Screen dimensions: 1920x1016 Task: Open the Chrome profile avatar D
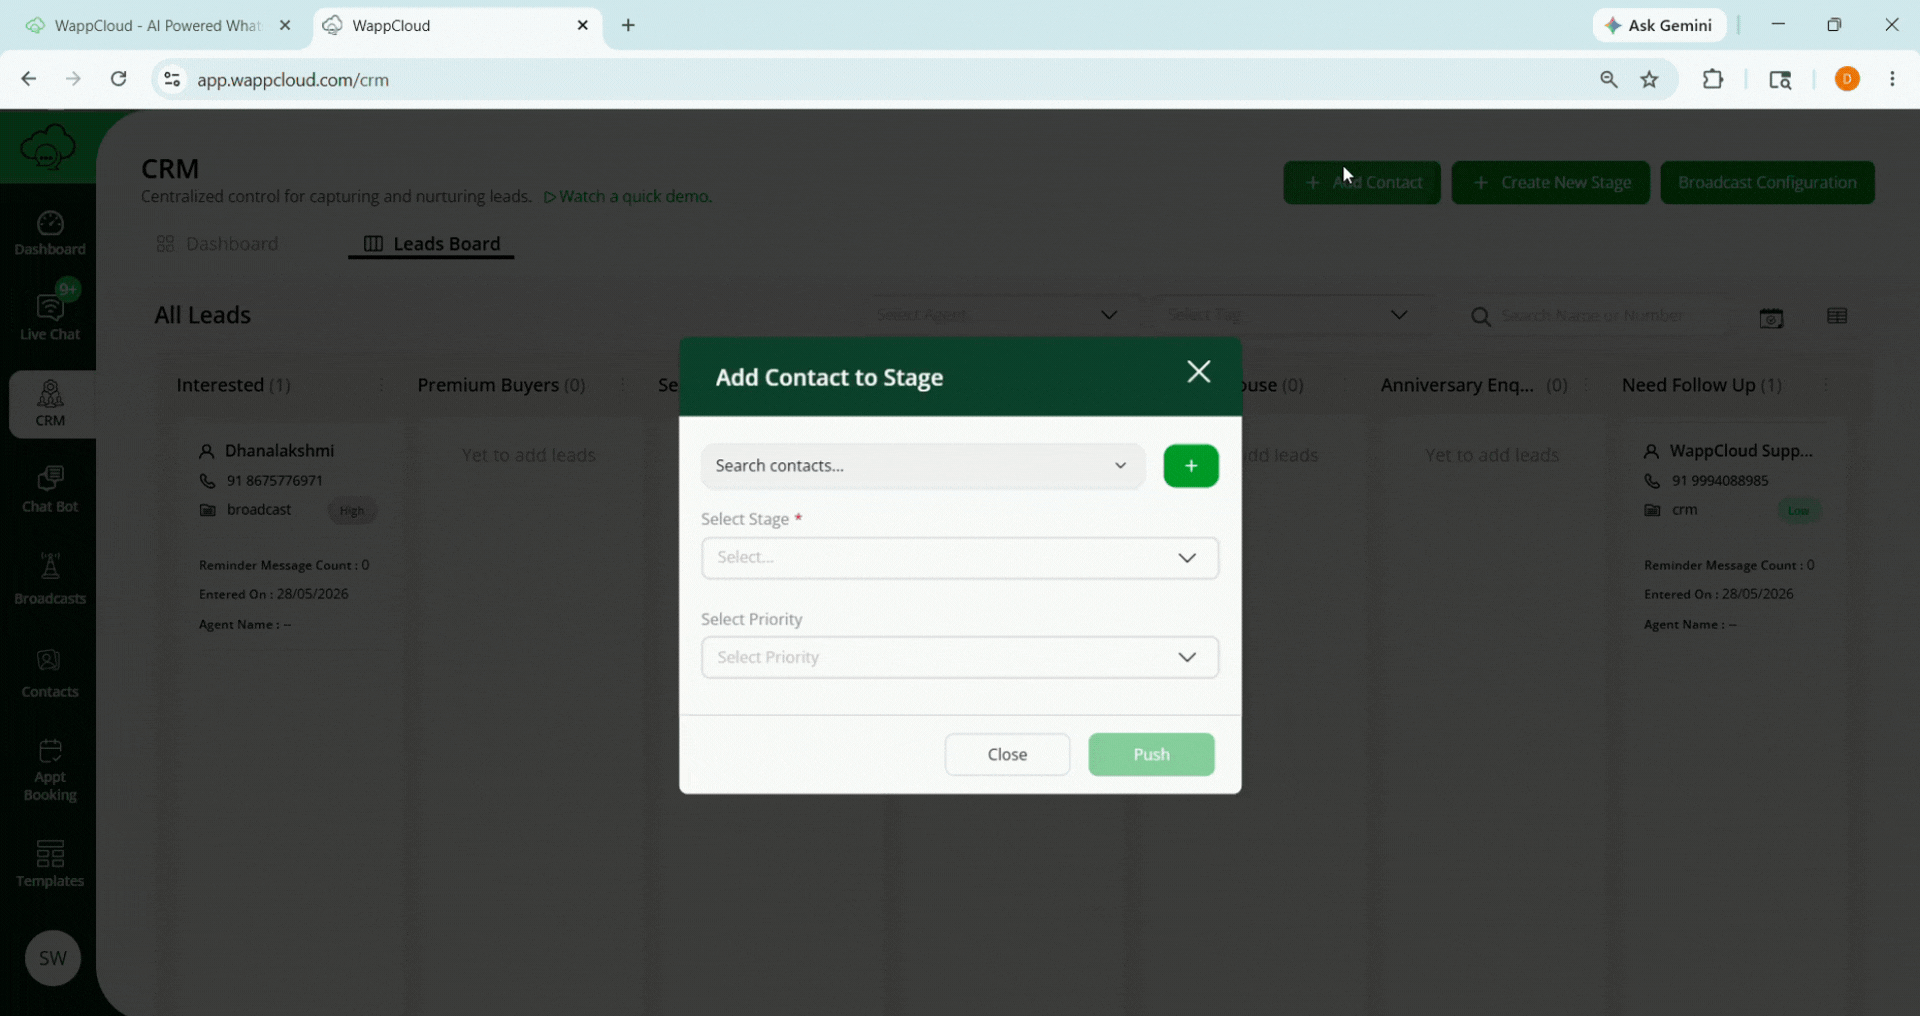1847,79
